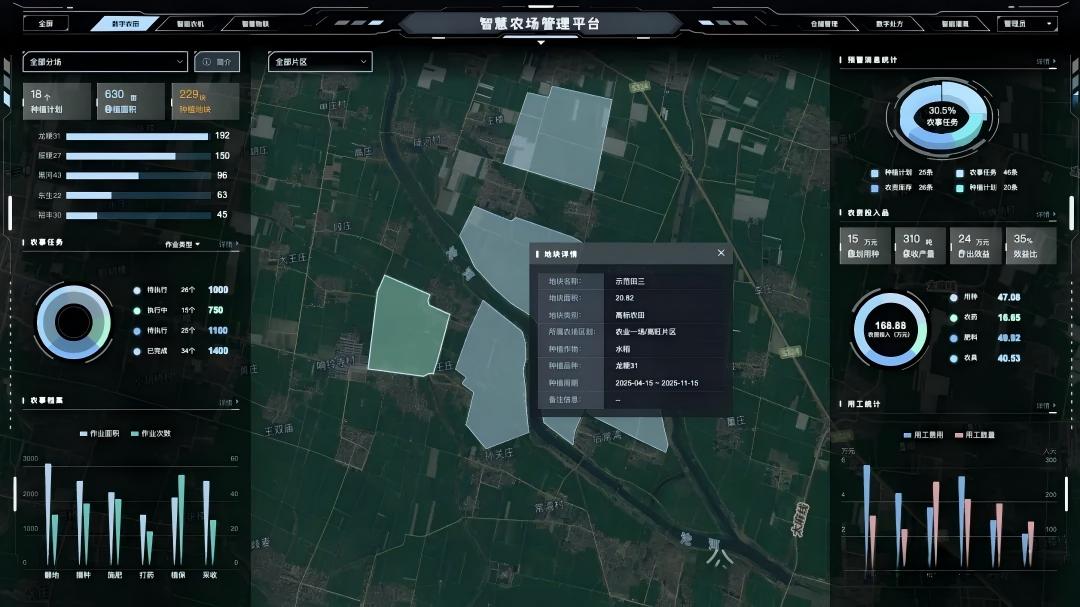The height and width of the screenshot is (607, 1080).
Task: Open 详情 link for 预警消息统计
Action: 1046,61
